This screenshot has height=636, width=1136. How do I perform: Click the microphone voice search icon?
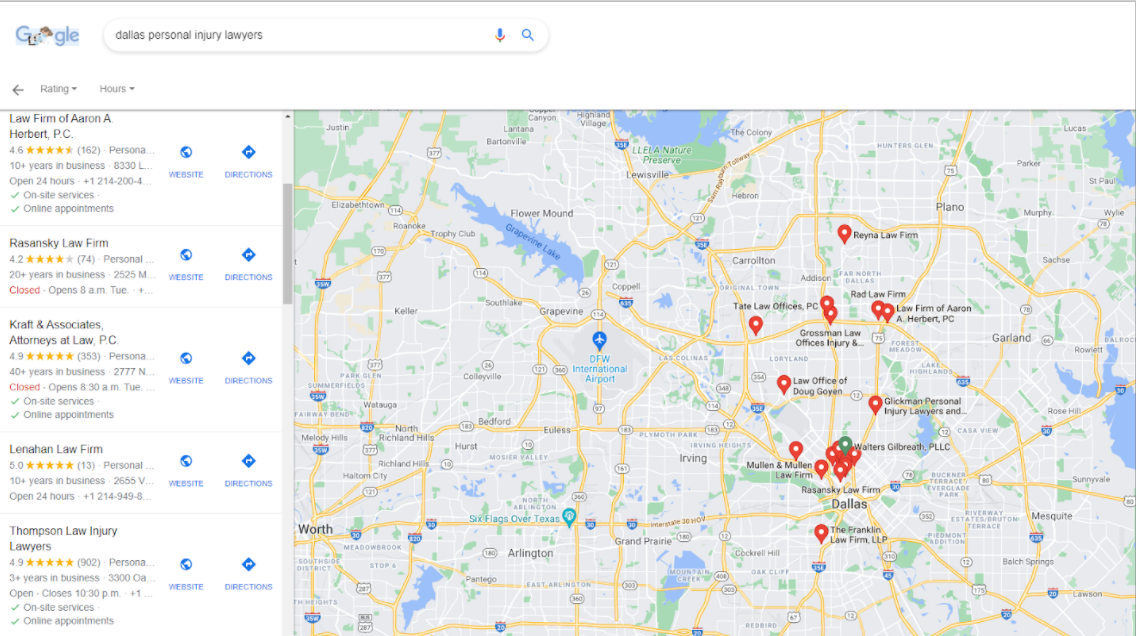point(500,35)
